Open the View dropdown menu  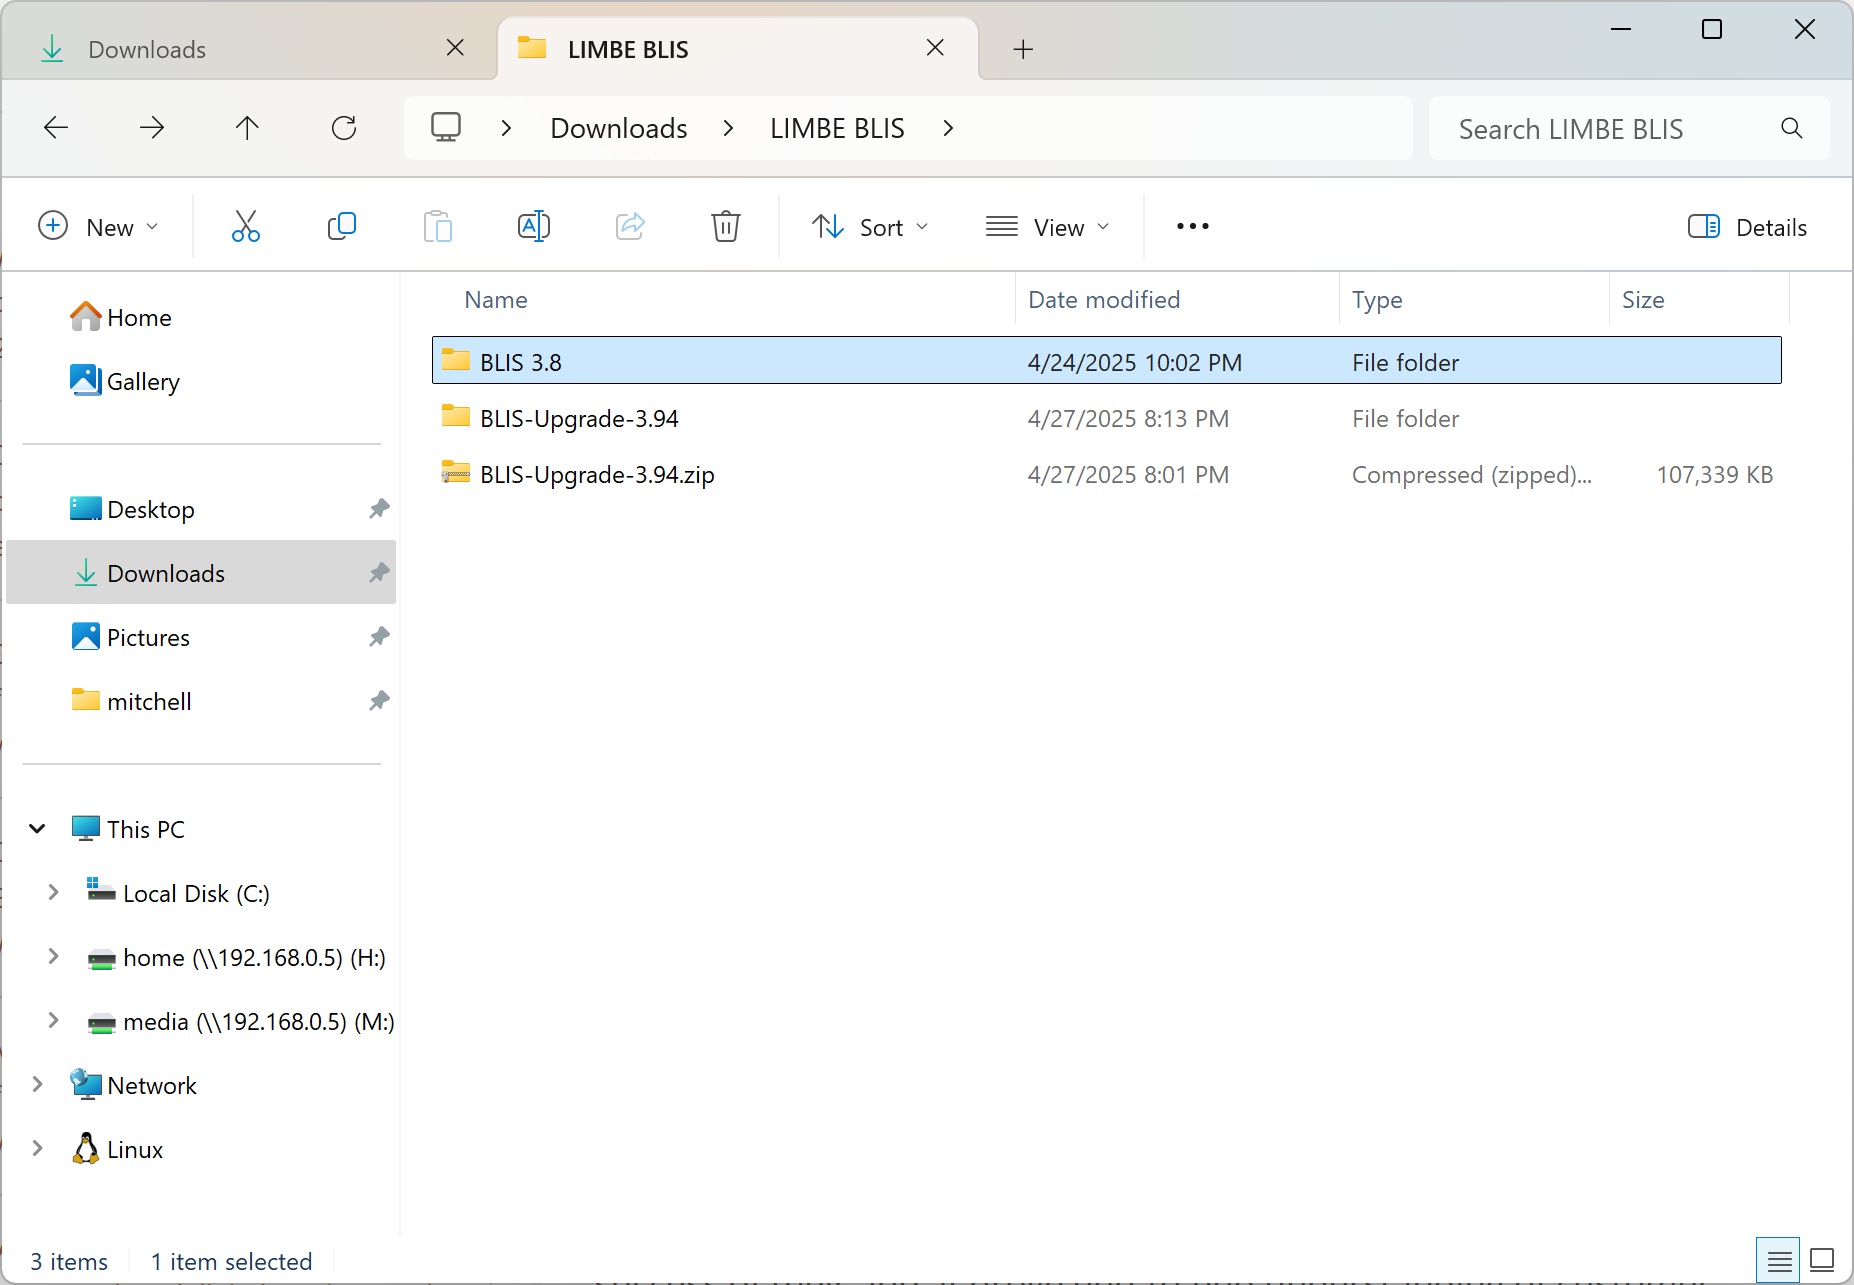pos(1048,227)
